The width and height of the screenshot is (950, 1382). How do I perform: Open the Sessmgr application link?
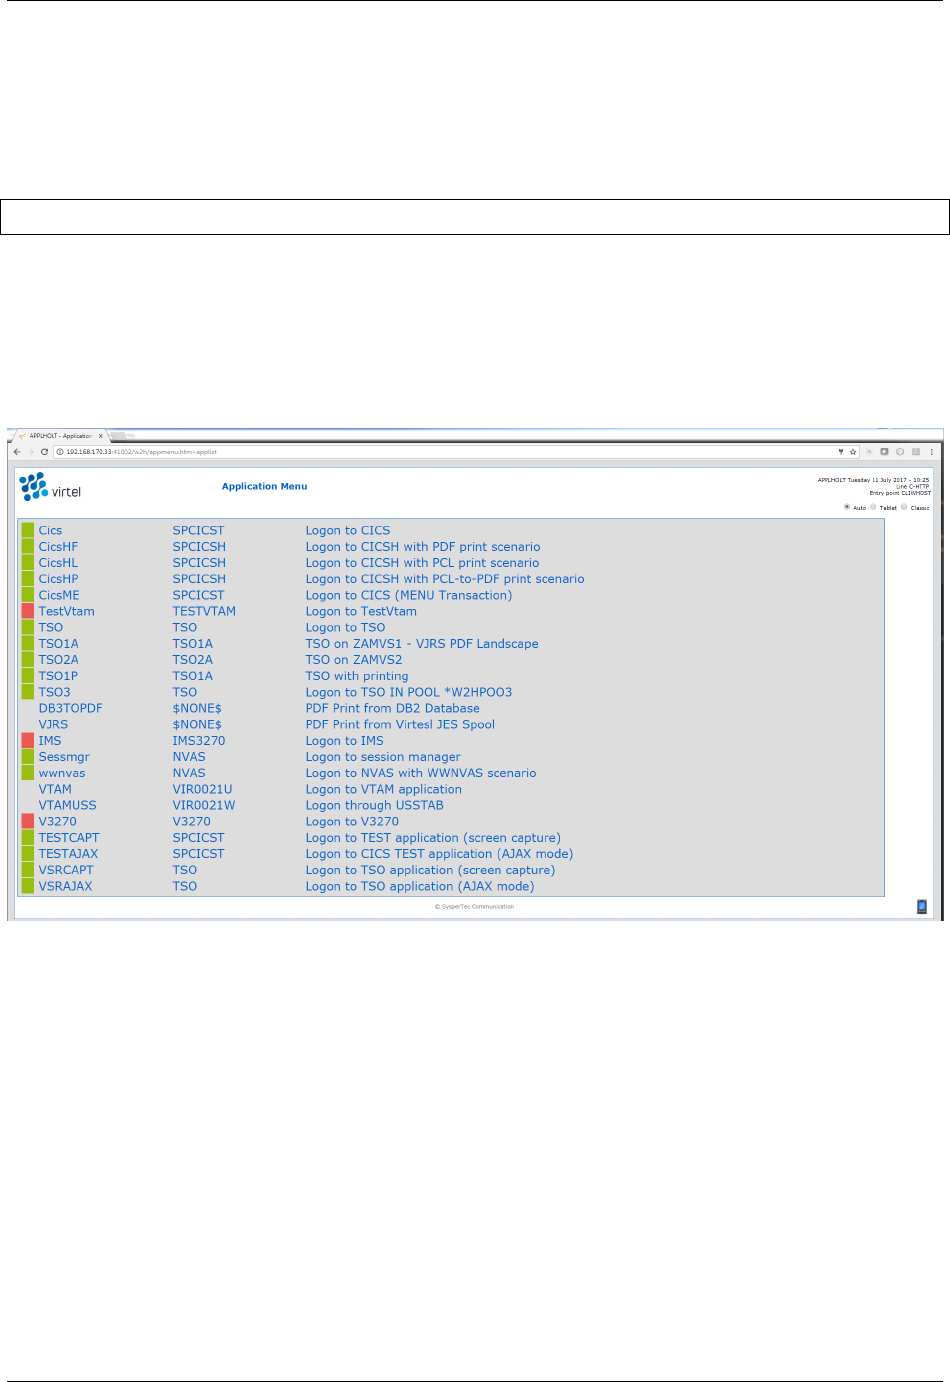point(64,757)
